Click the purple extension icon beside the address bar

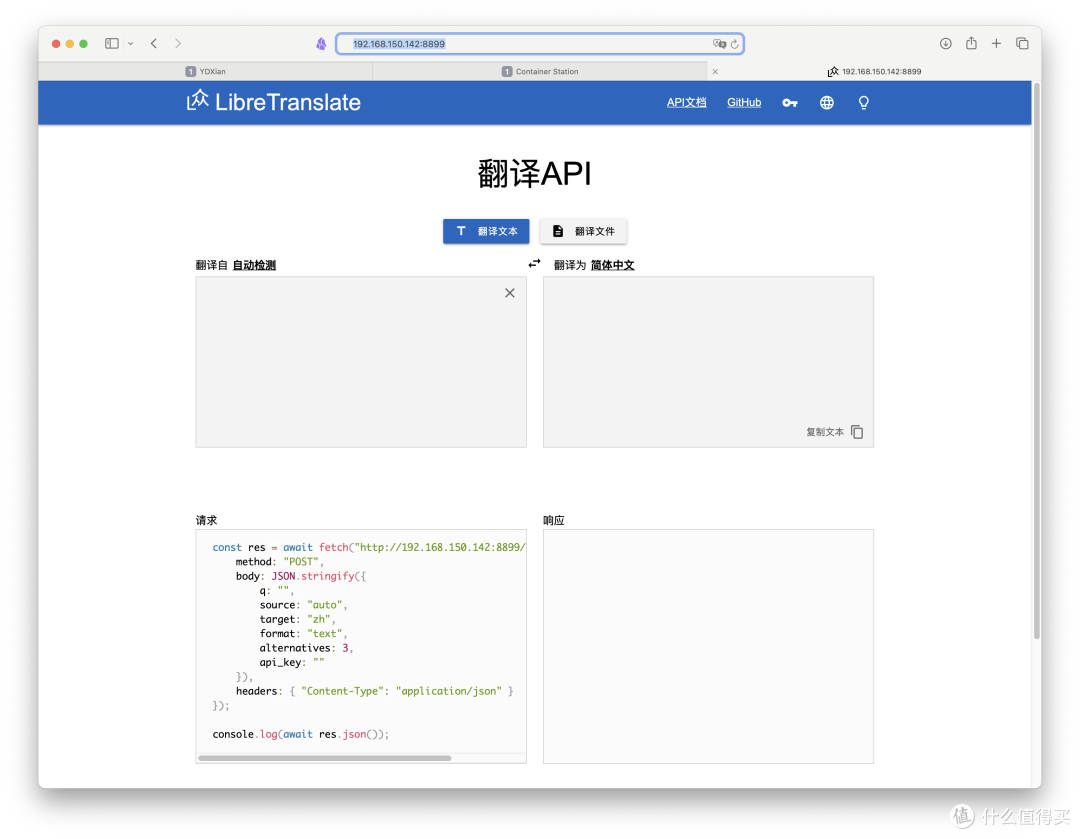coord(321,44)
